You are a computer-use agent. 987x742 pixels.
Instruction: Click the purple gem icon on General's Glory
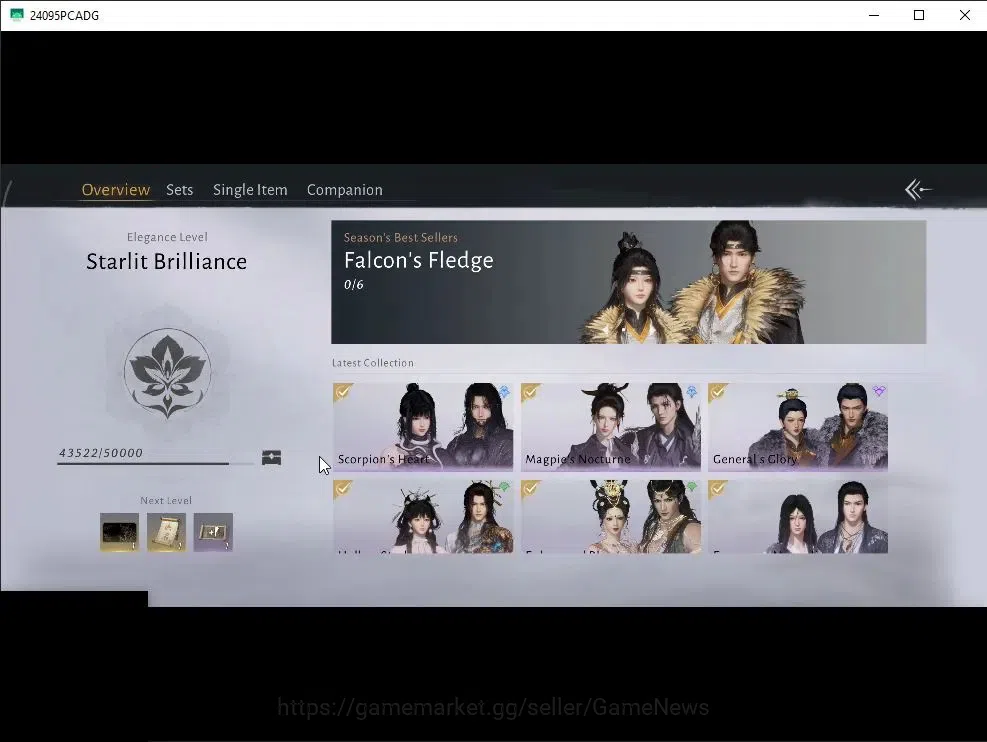tap(879, 391)
